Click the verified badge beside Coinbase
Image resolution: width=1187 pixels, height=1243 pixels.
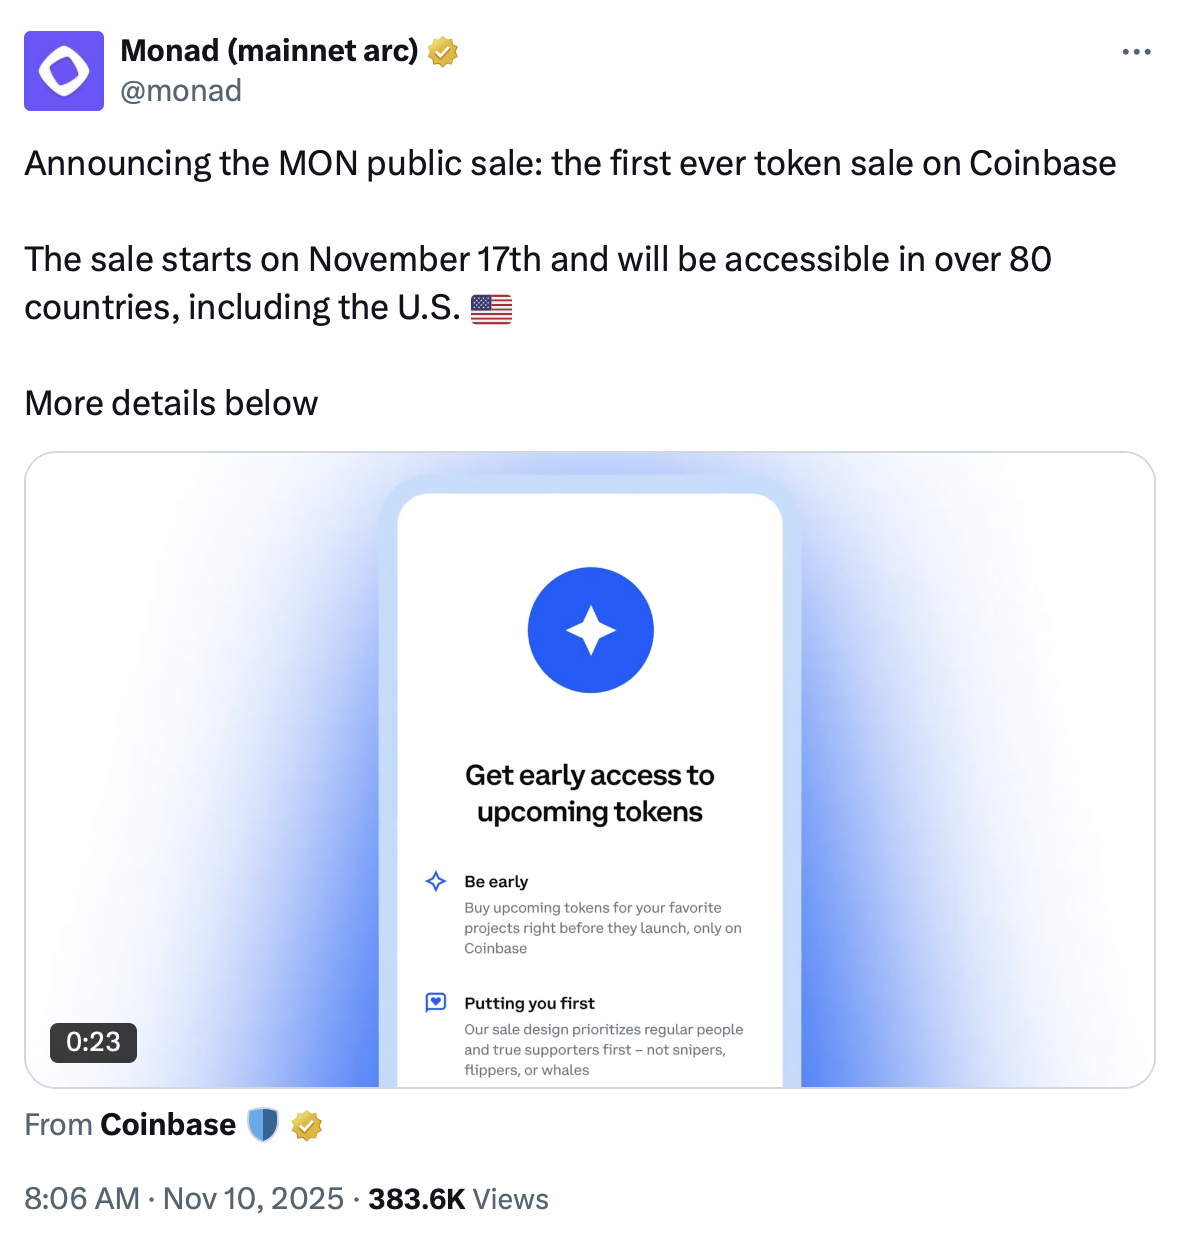(x=306, y=1125)
